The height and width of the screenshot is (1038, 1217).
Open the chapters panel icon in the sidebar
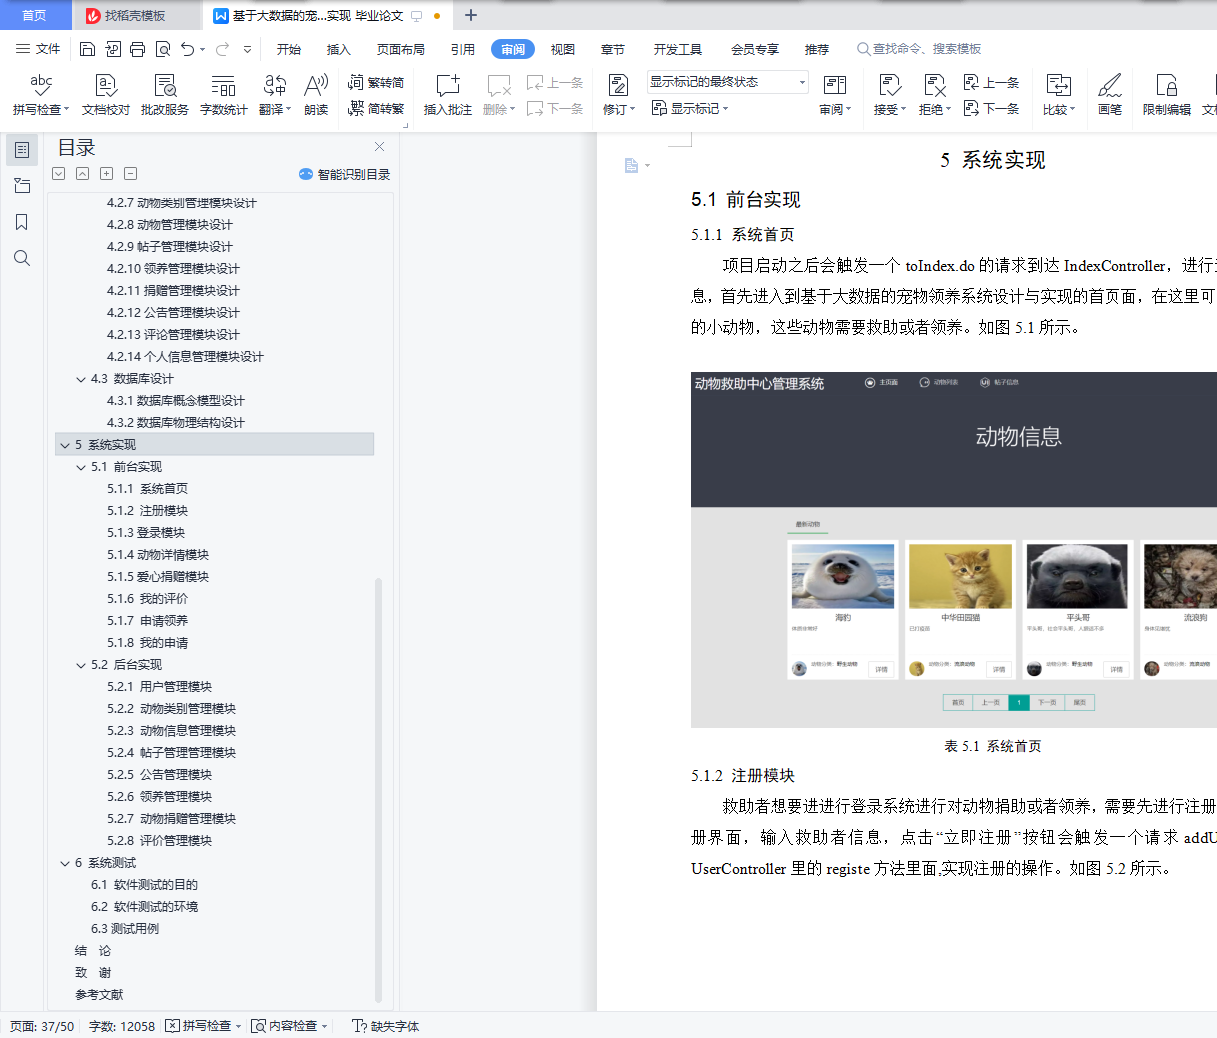pos(22,186)
